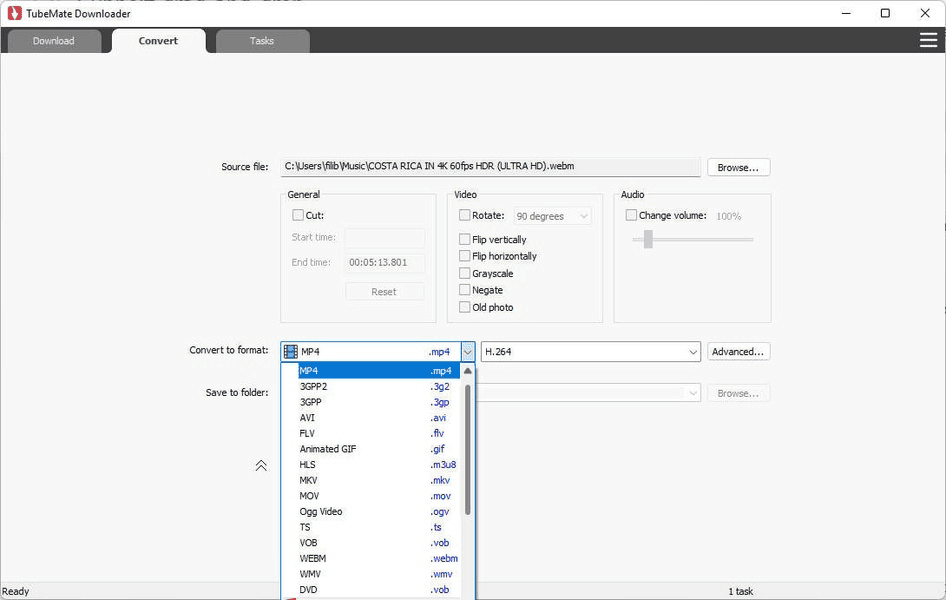Open the hamburger menu
This screenshot has width=946, height=600.
click(x=928, y=40)
